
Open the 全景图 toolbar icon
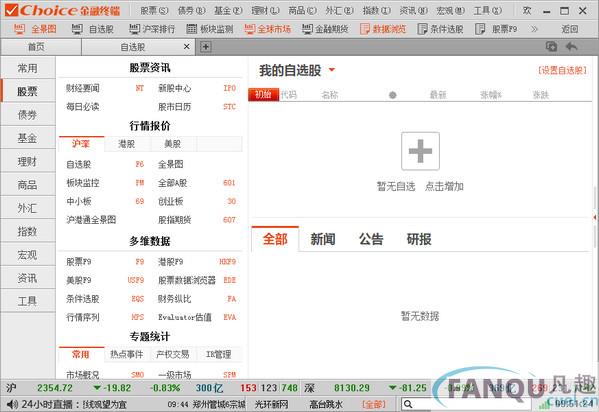click(x=19, y=29)
